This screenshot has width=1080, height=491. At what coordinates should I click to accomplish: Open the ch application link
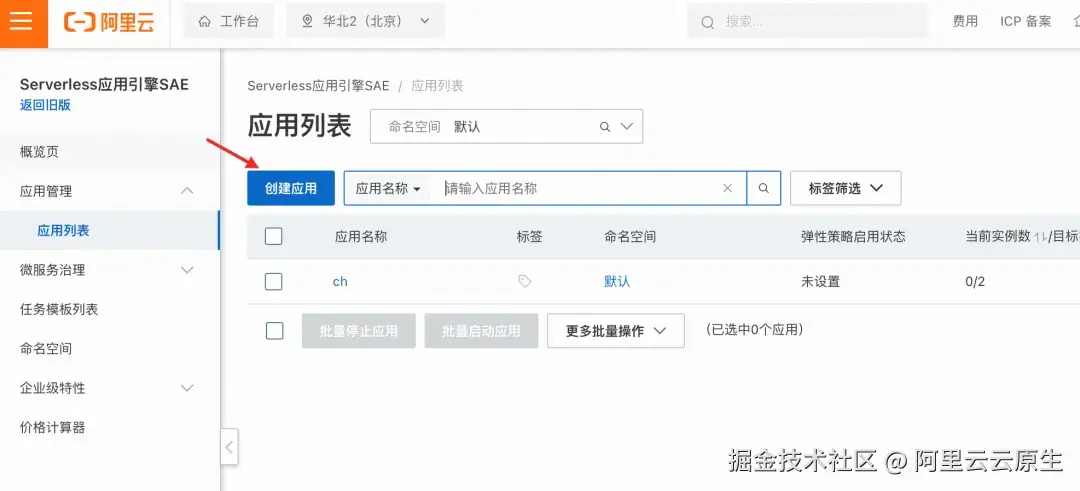click(340, 281)
